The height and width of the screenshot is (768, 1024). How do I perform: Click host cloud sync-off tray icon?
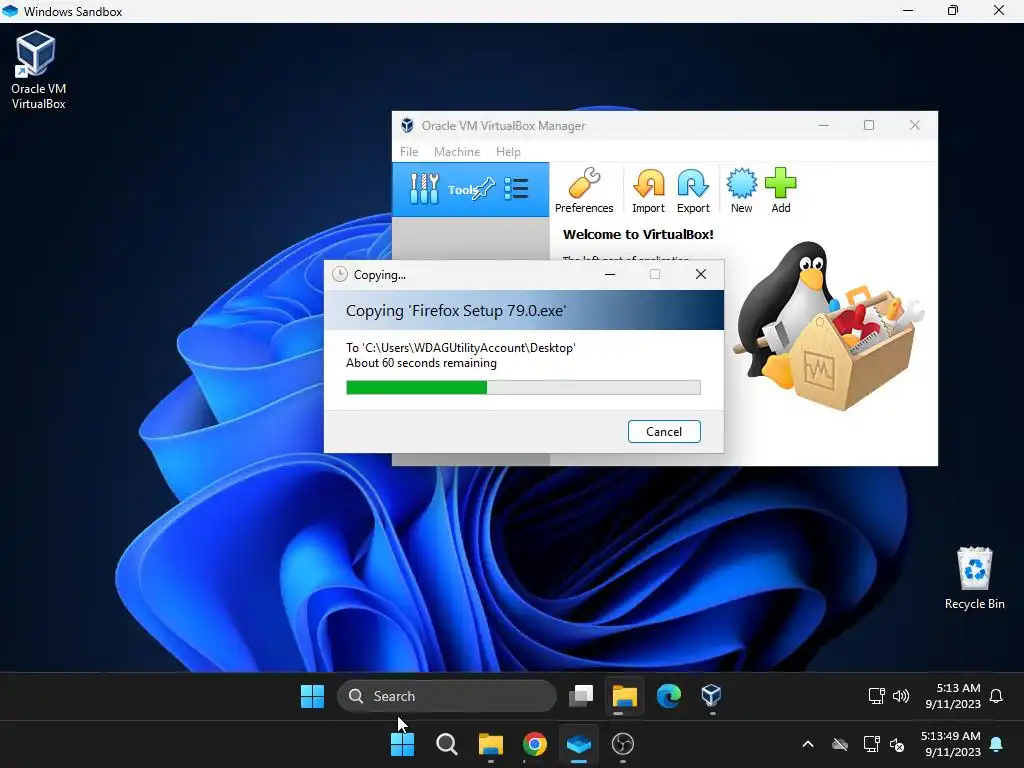[x=840, y=744]
